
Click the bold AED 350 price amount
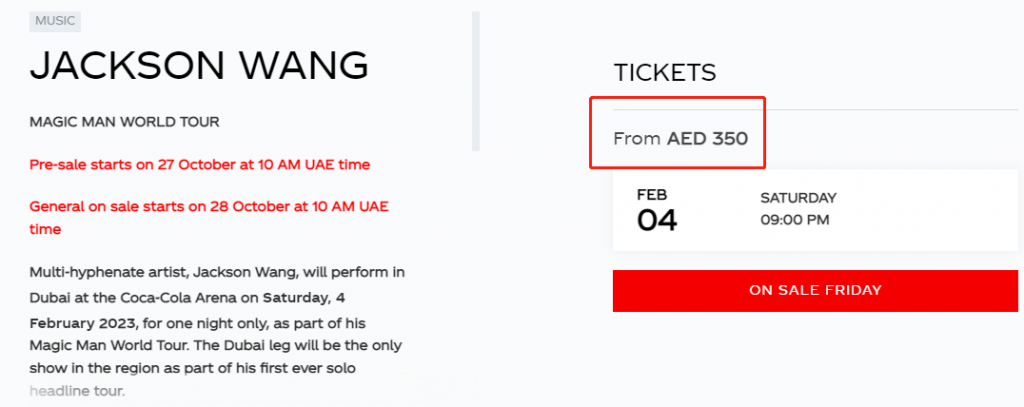pyautogui.click(x=707, y=138)
